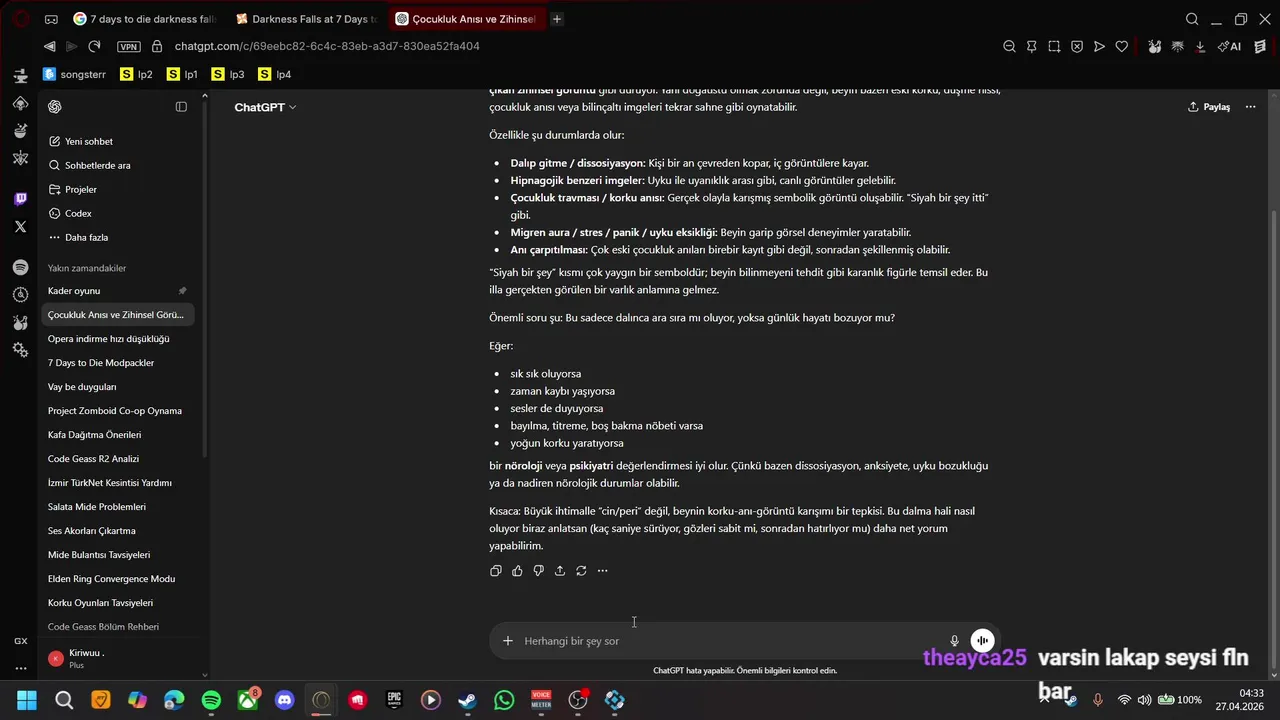The image size is (1280, 720).
Task: Click the chat sidebar scrollbar
Action: tap(205, 280)
